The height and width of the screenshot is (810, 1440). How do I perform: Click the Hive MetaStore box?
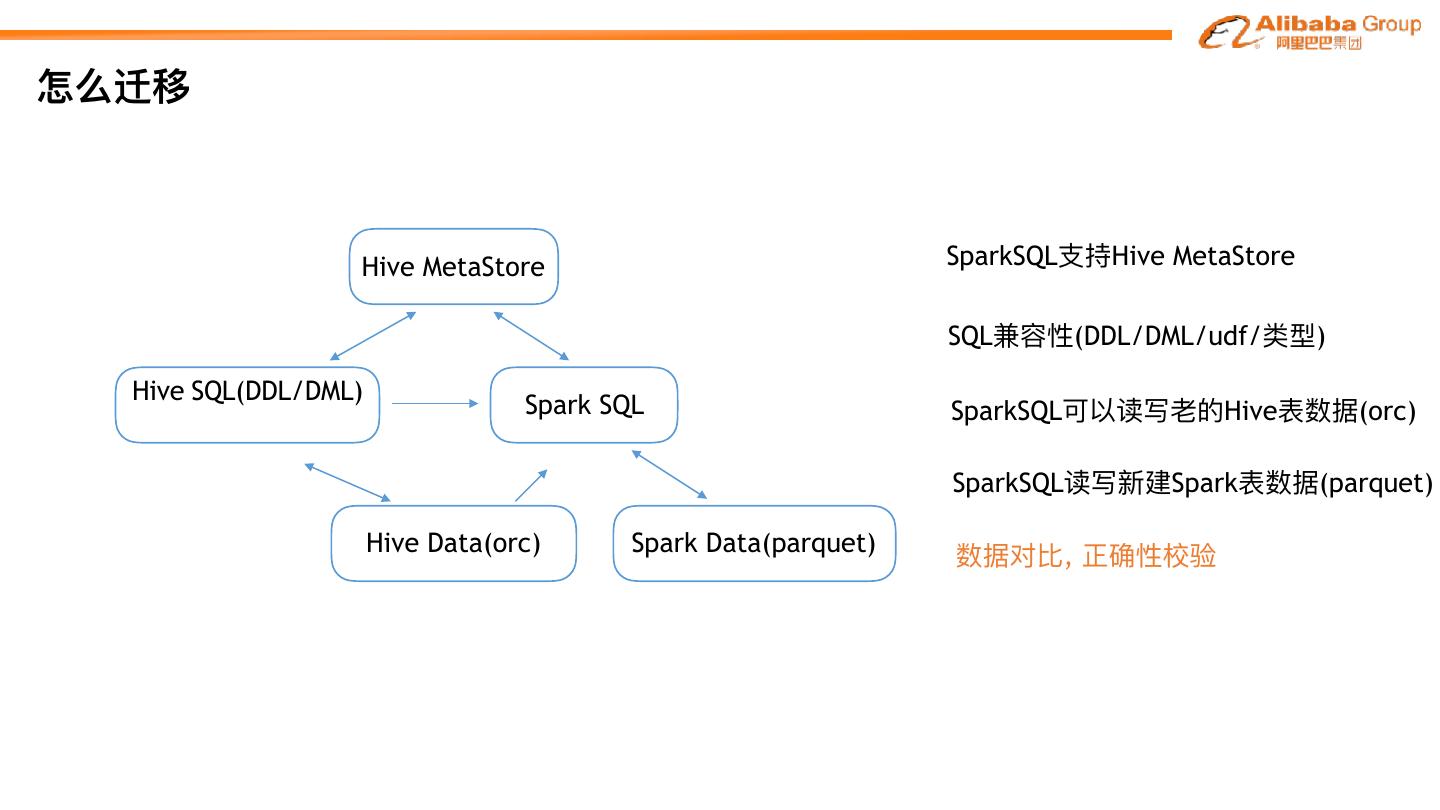pyautogui.click(x=453, y=267)
